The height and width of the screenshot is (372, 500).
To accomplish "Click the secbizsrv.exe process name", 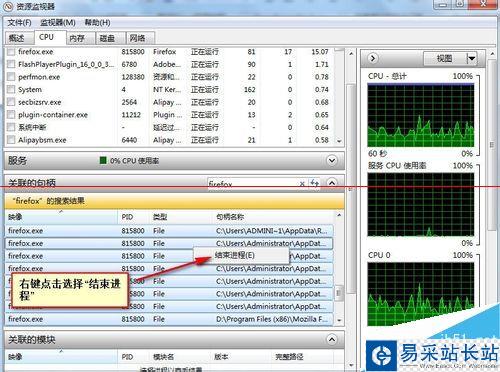I will 40,102.
